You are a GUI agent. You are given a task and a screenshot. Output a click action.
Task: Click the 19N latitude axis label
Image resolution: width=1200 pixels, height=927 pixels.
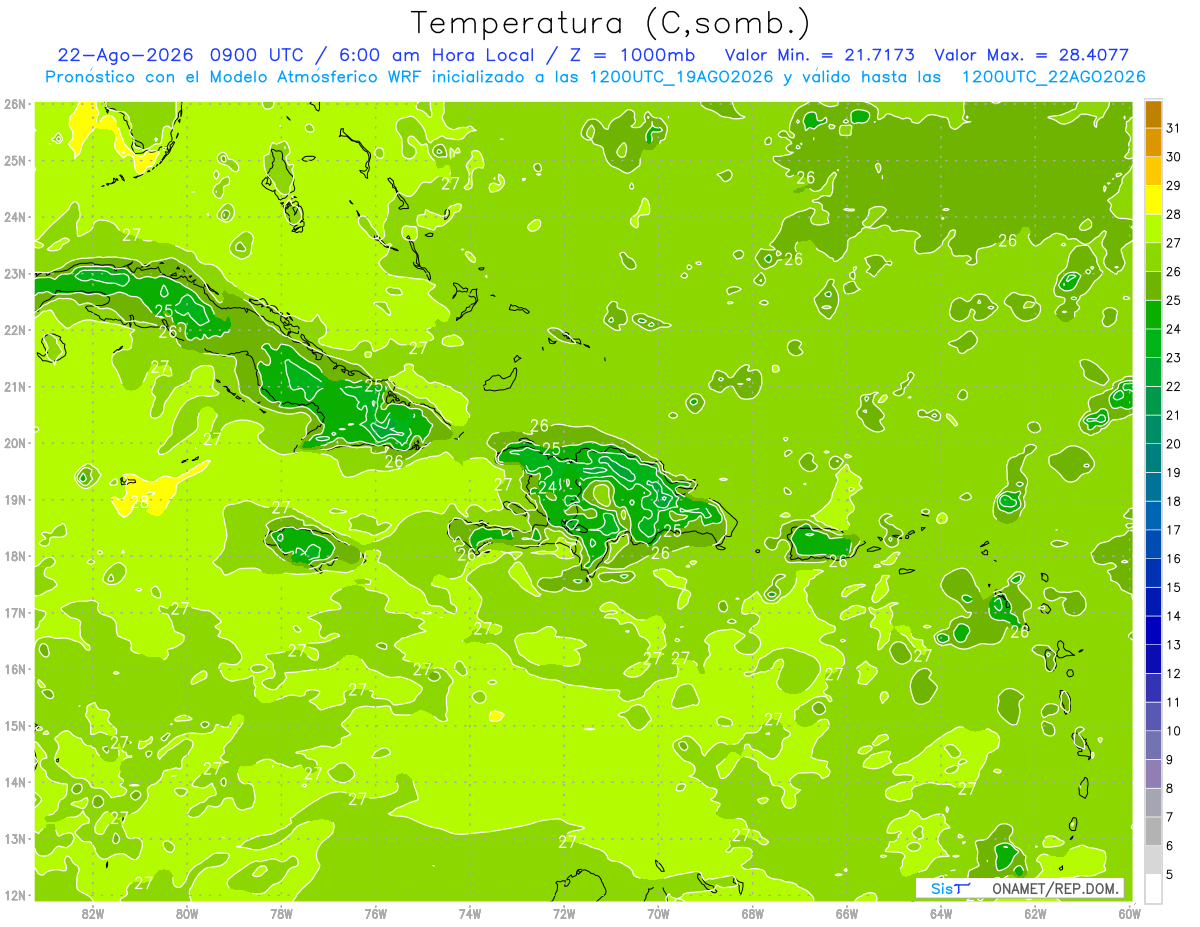pyautogui.click(x=15, y=500)
